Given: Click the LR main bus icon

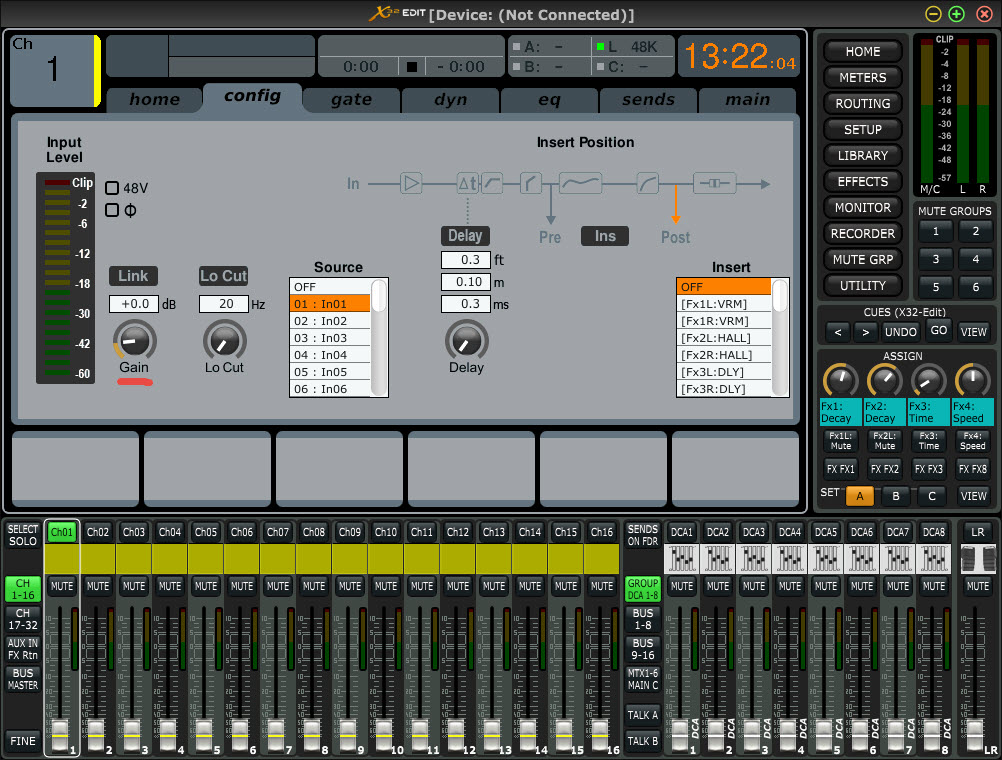Looking at the screenshot, I should pos(978,559).
